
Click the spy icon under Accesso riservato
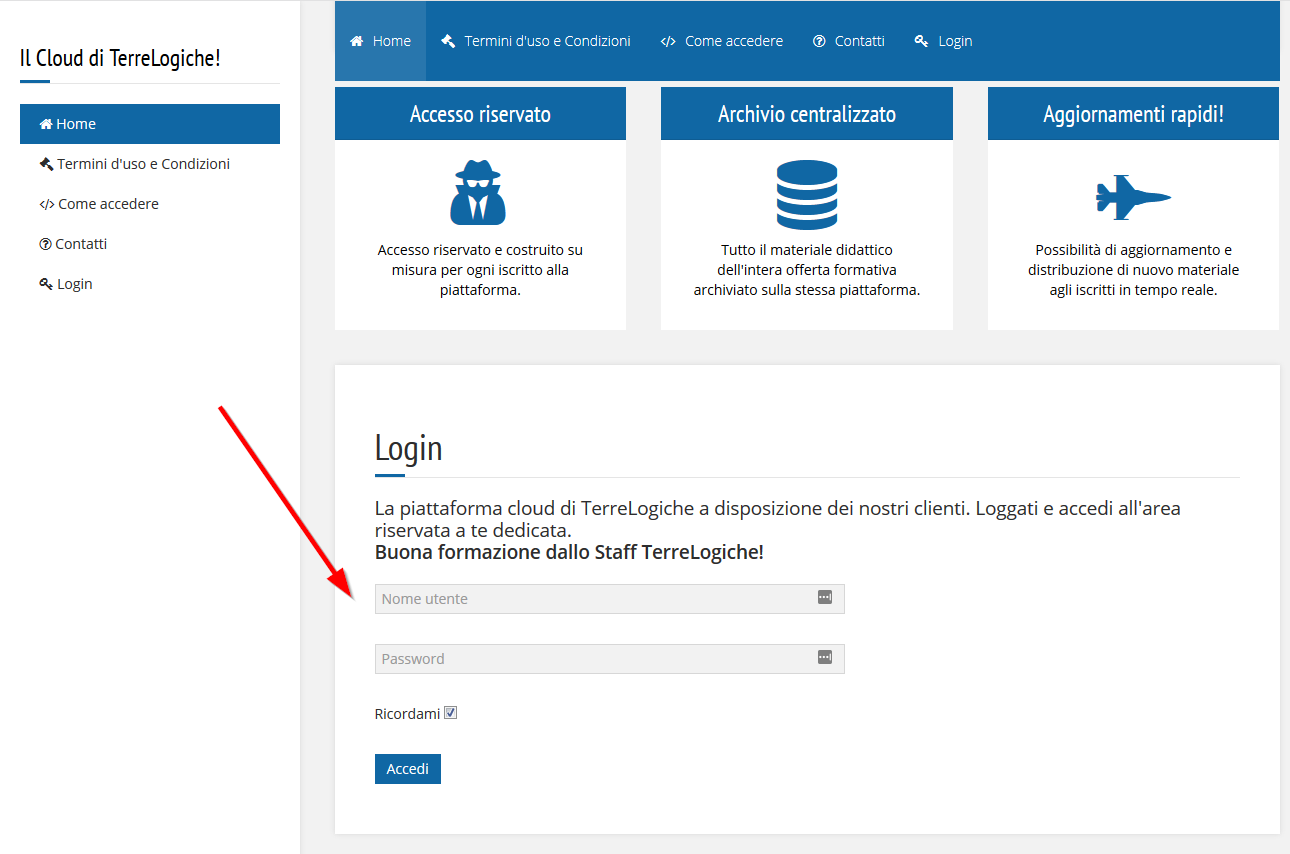click(478, 192)
